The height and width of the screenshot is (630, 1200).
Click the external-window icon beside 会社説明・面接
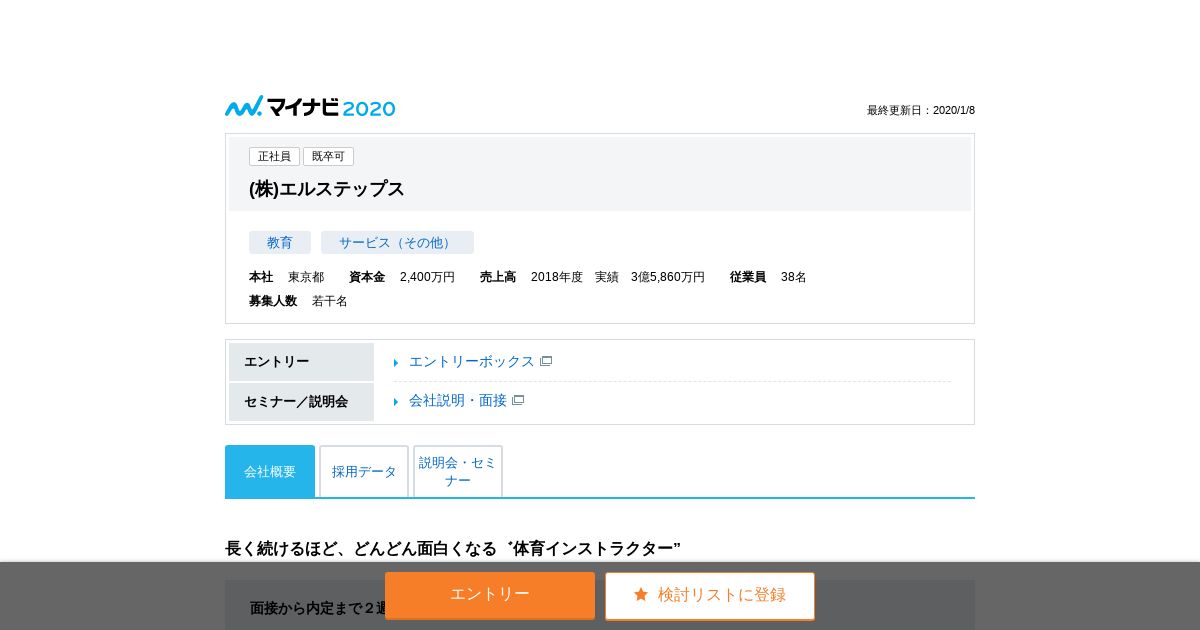point(518,400)
